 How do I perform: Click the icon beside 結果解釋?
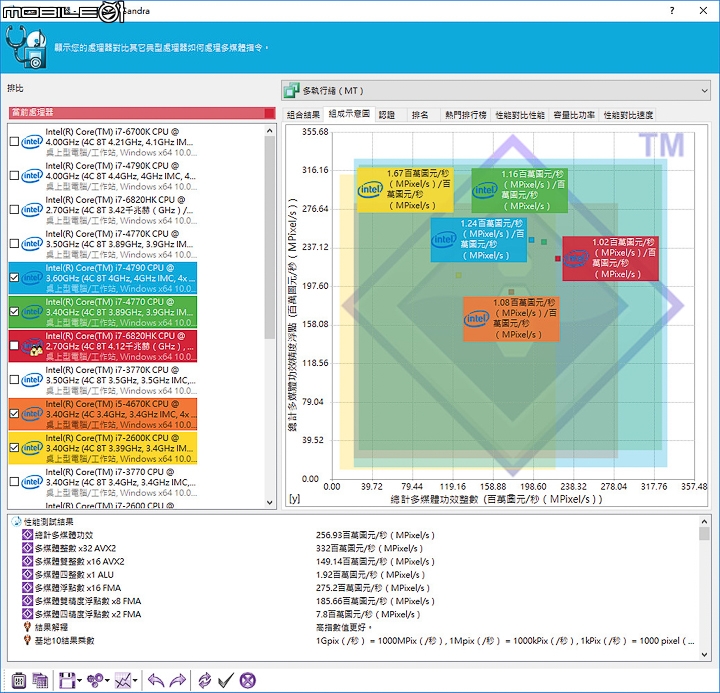tap(28, 627)
